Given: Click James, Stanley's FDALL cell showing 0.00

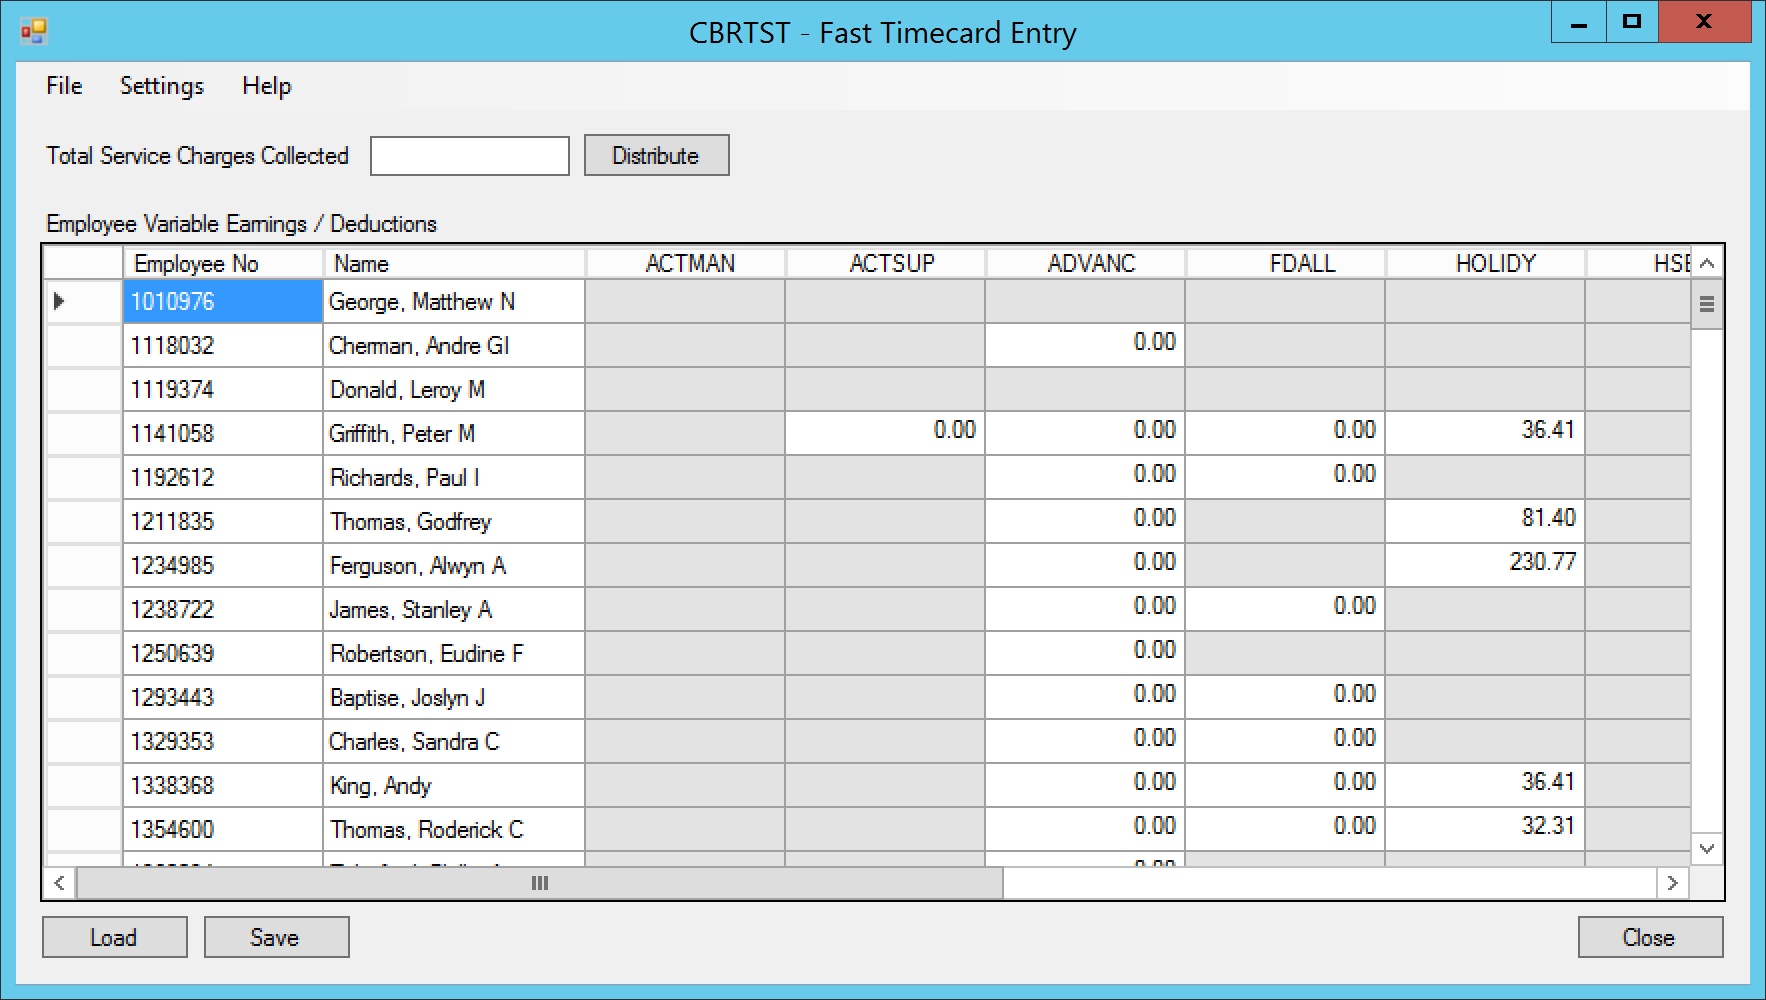Looking at the screenshot, I should click(x=1285, y=609).
